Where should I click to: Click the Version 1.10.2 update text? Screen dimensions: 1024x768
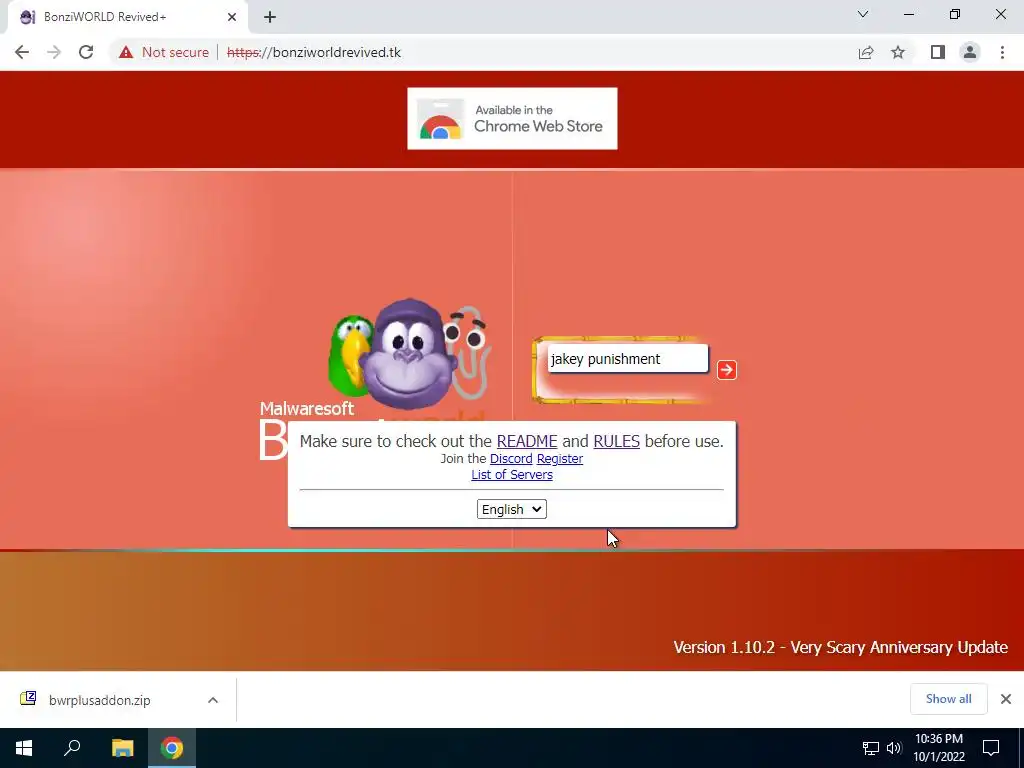(840, 647)
